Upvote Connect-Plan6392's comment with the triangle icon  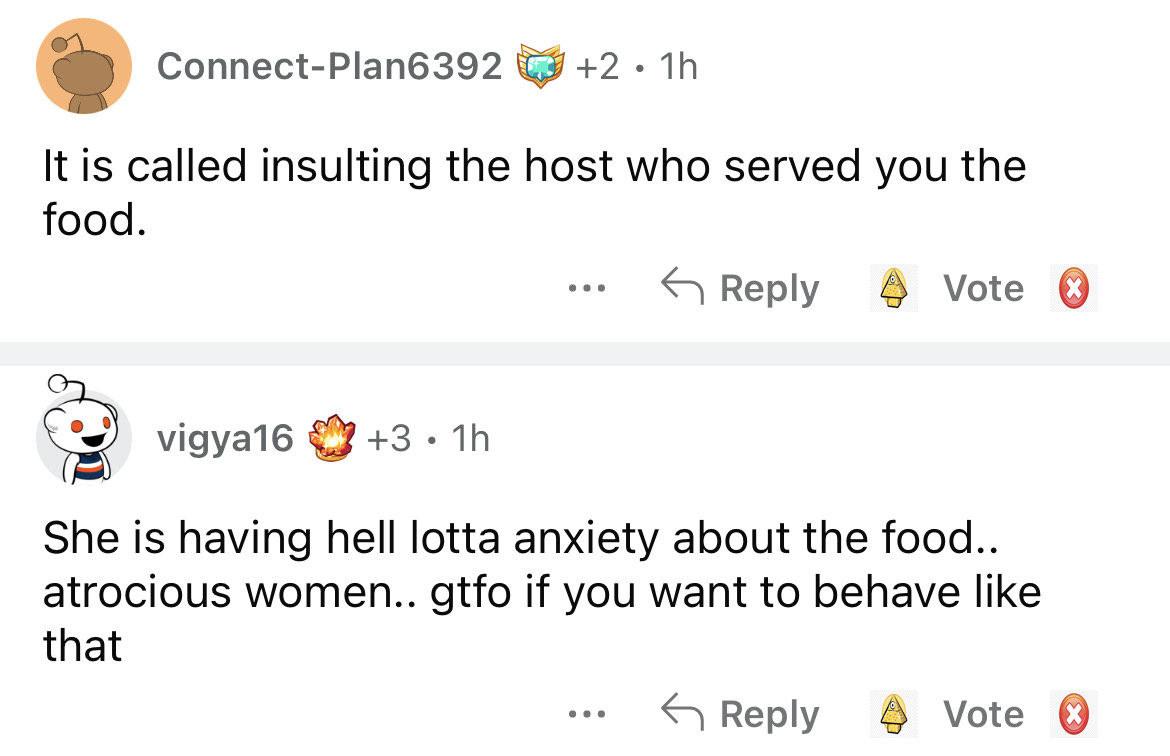tap(892, 288)
